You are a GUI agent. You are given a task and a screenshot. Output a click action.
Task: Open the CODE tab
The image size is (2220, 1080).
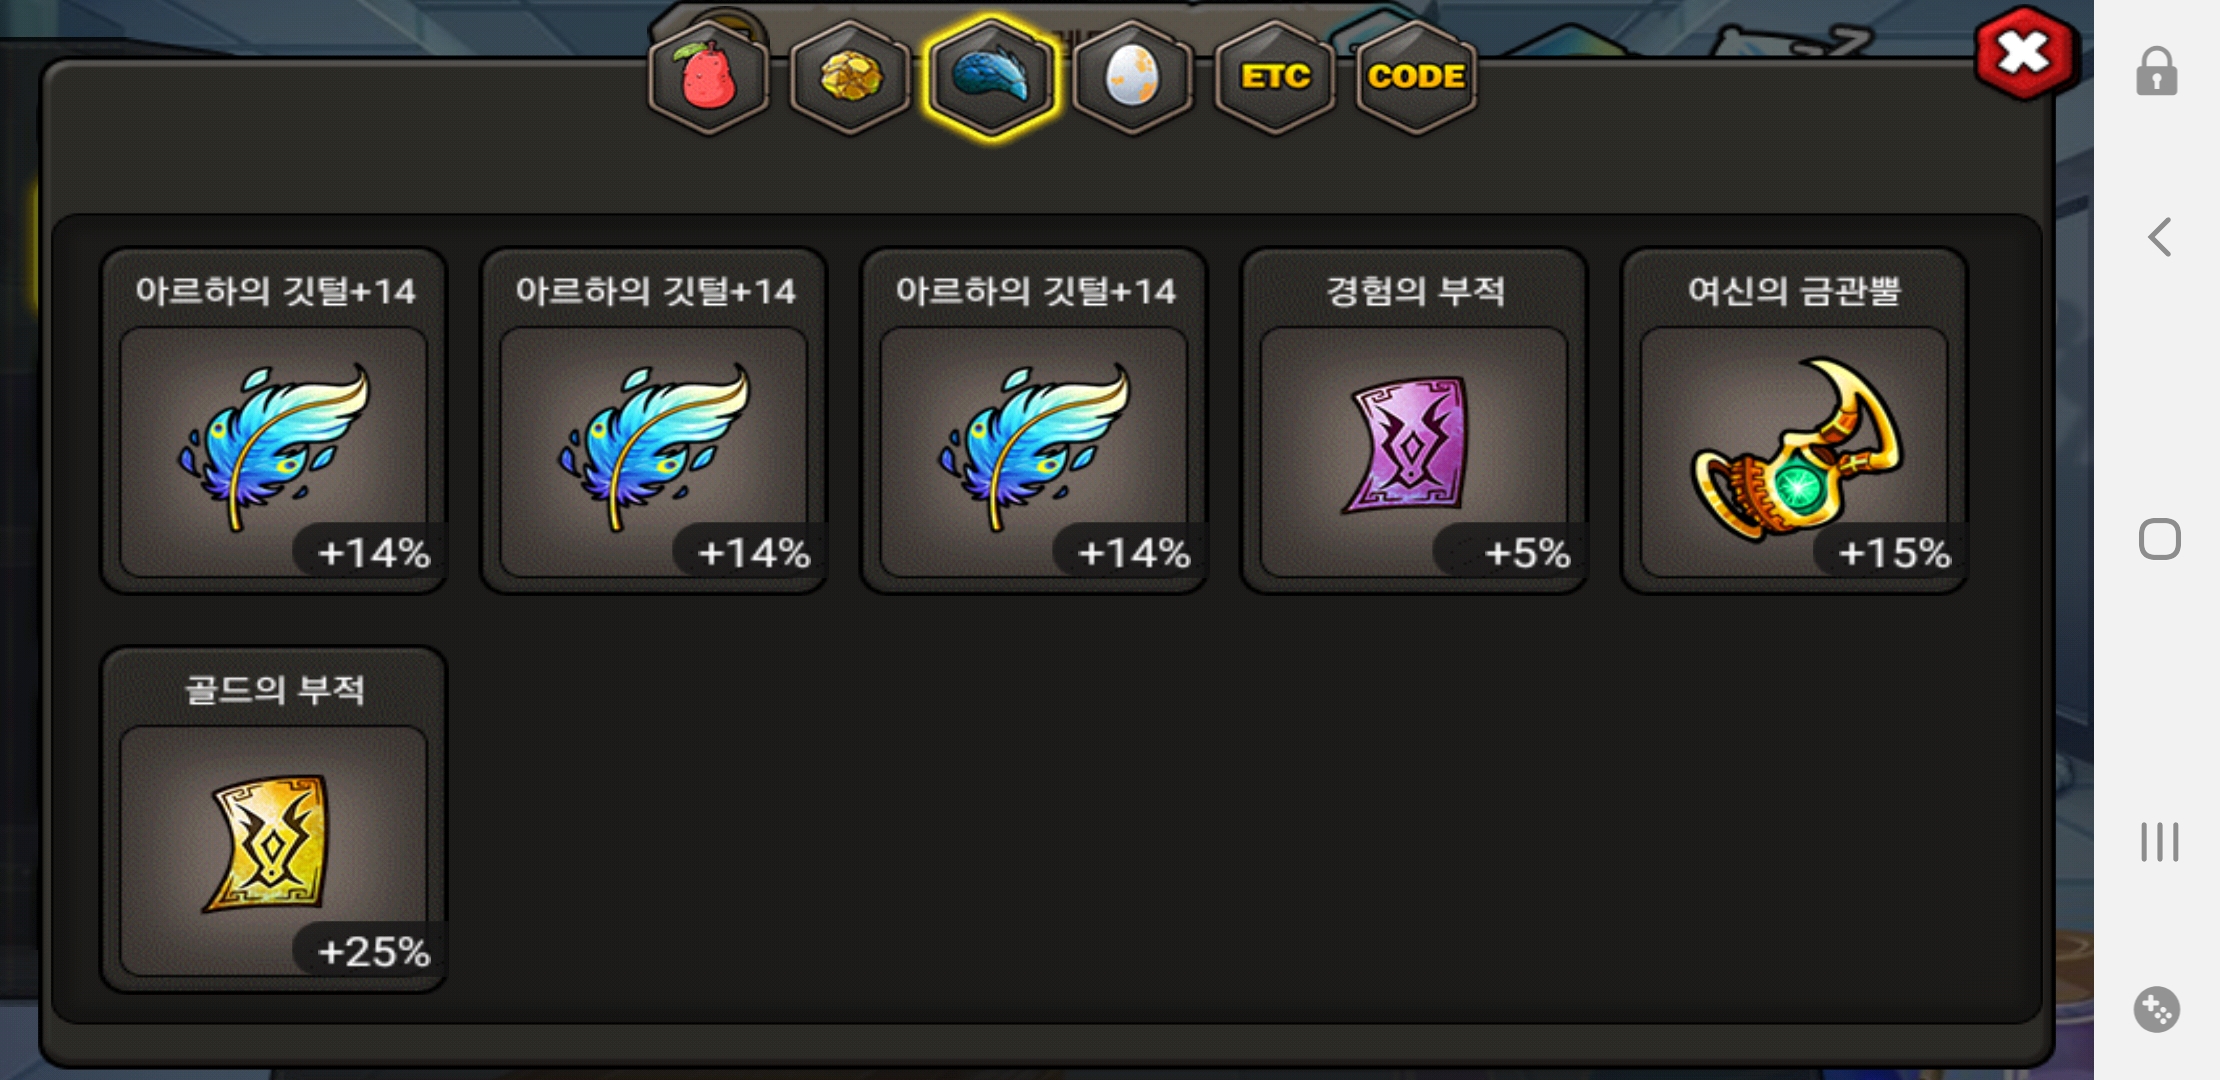click(x=1416, y=78)
